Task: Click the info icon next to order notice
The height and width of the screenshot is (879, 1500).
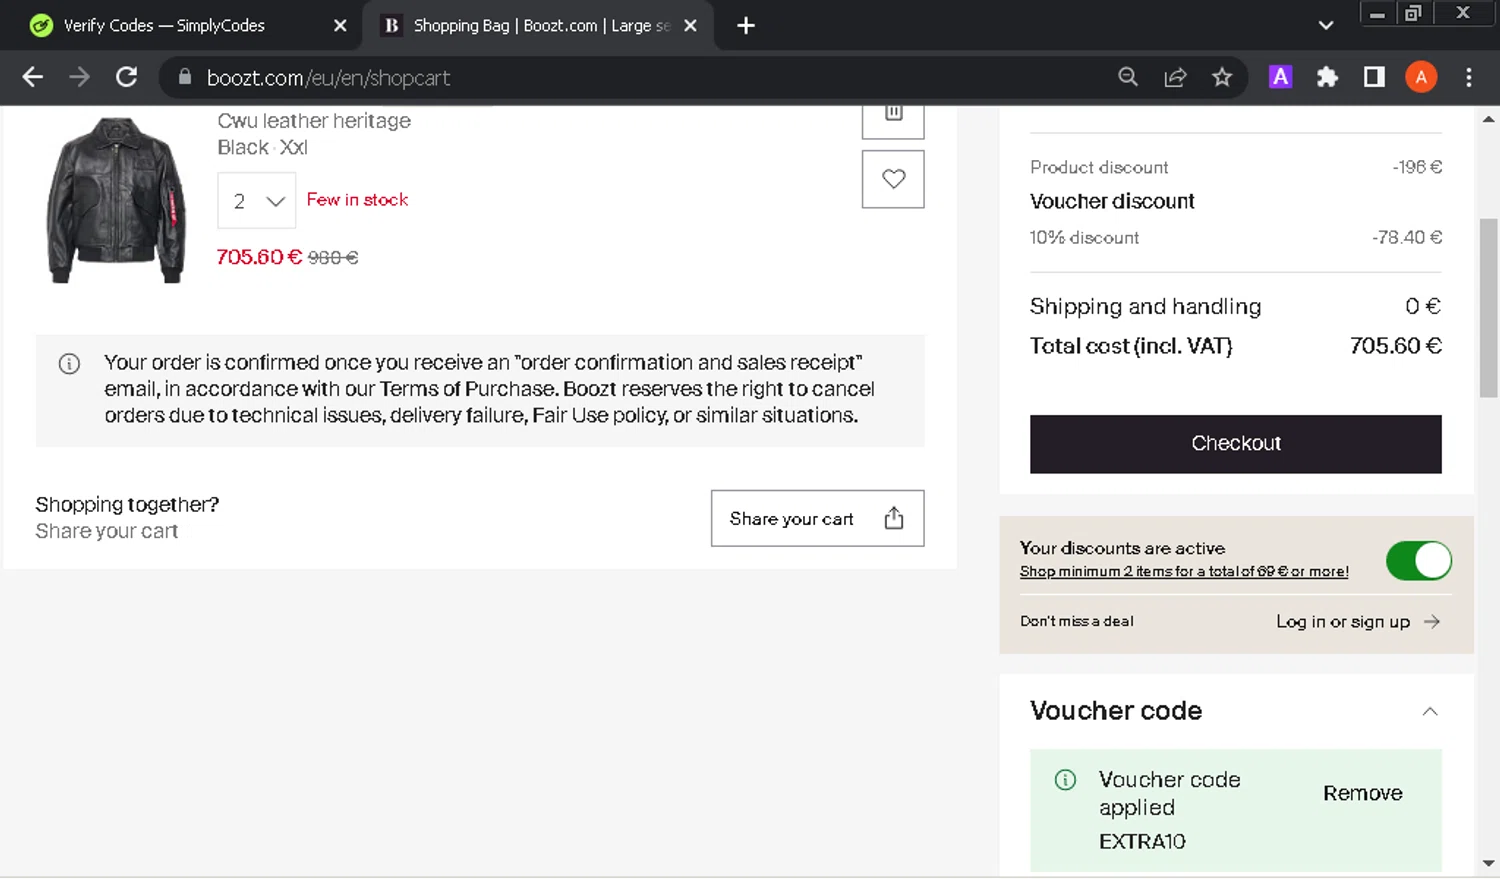Action: coord(69,364)
